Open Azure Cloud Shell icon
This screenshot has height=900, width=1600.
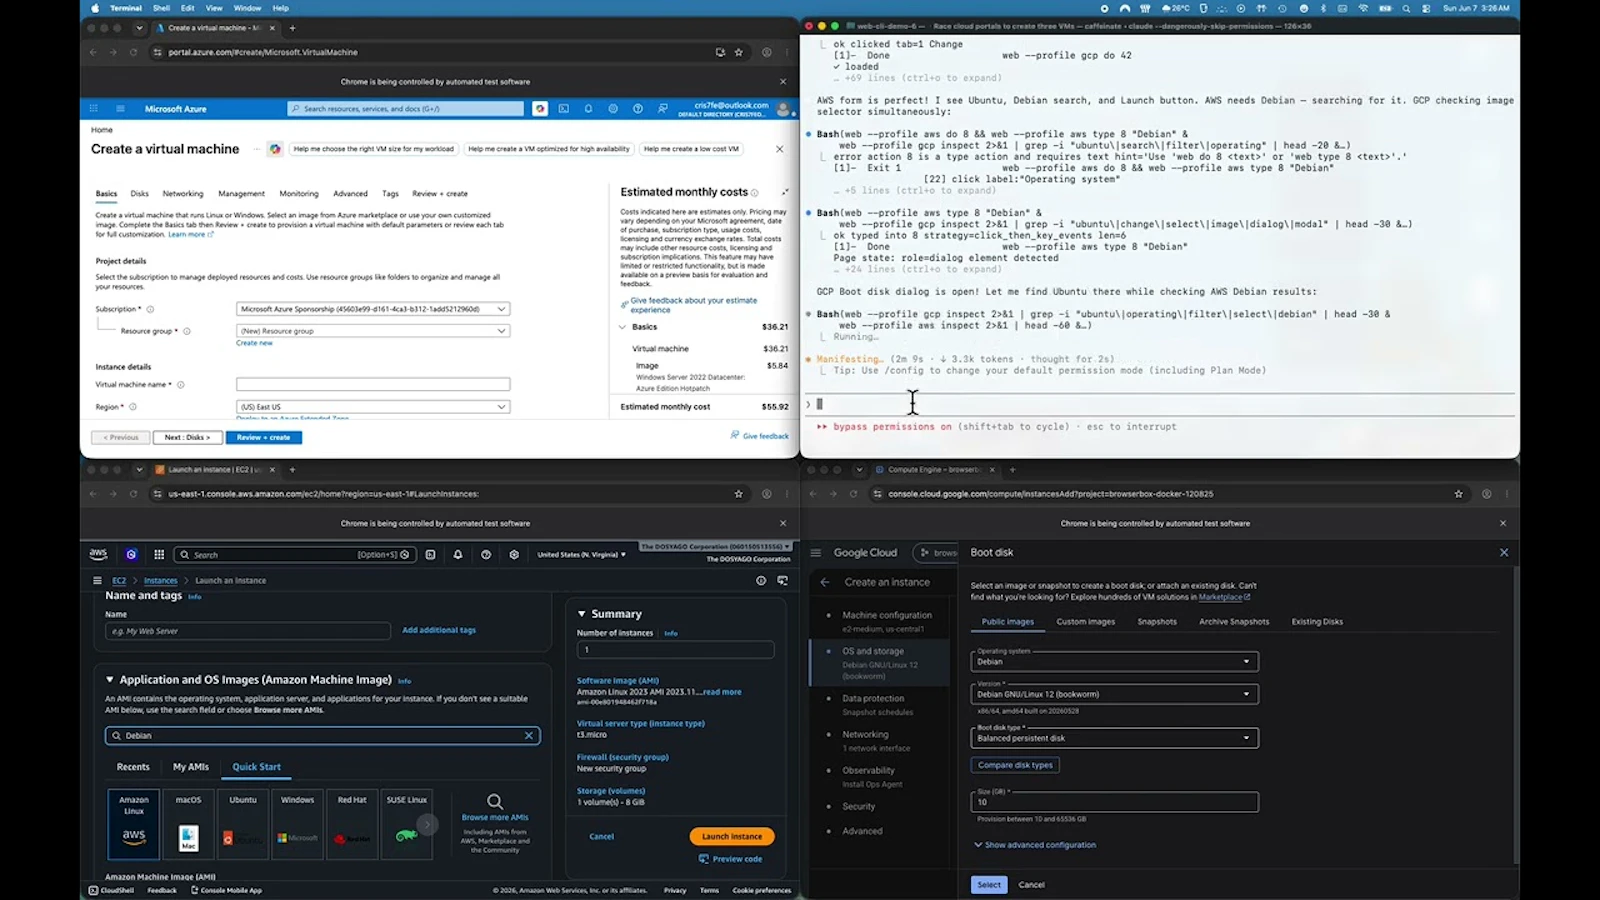[x=564, y=108]
